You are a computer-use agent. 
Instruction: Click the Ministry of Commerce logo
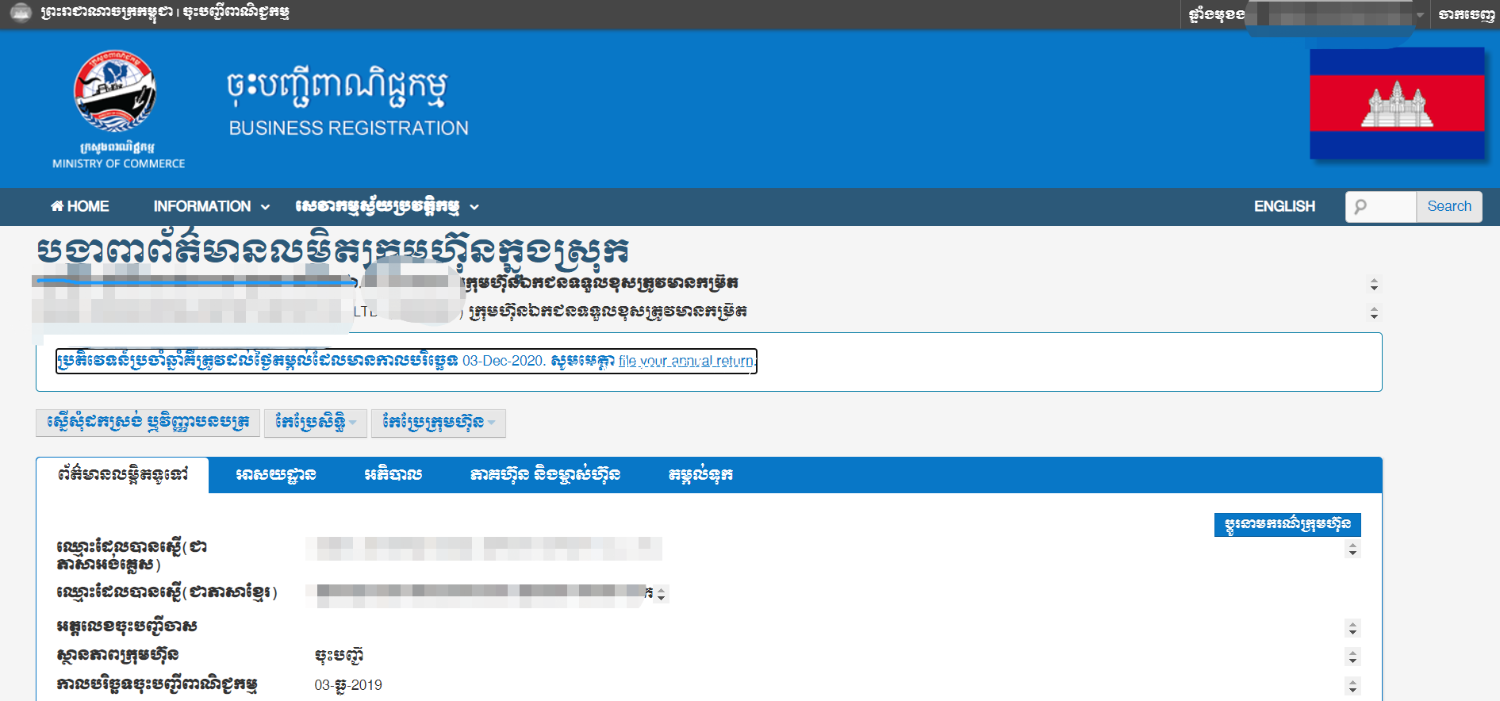pyautogui.click(x=116, y=100)
